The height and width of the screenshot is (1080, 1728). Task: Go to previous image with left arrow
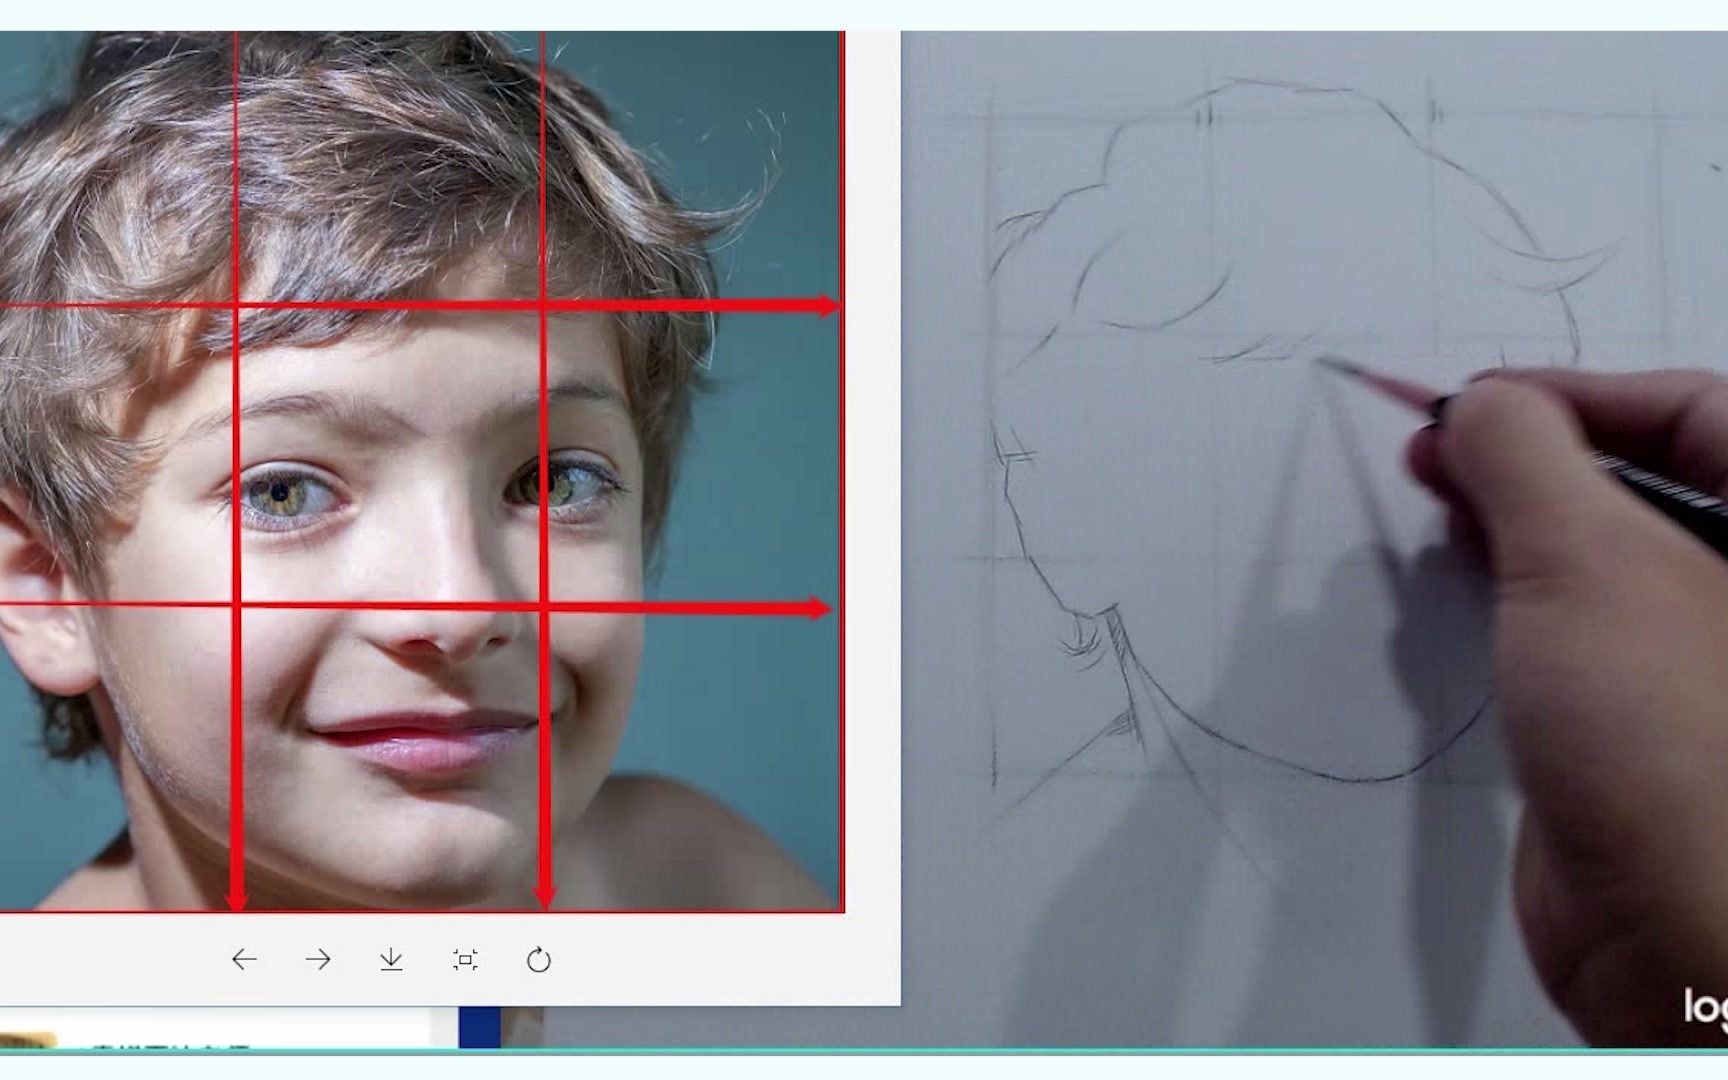[244, 960]
